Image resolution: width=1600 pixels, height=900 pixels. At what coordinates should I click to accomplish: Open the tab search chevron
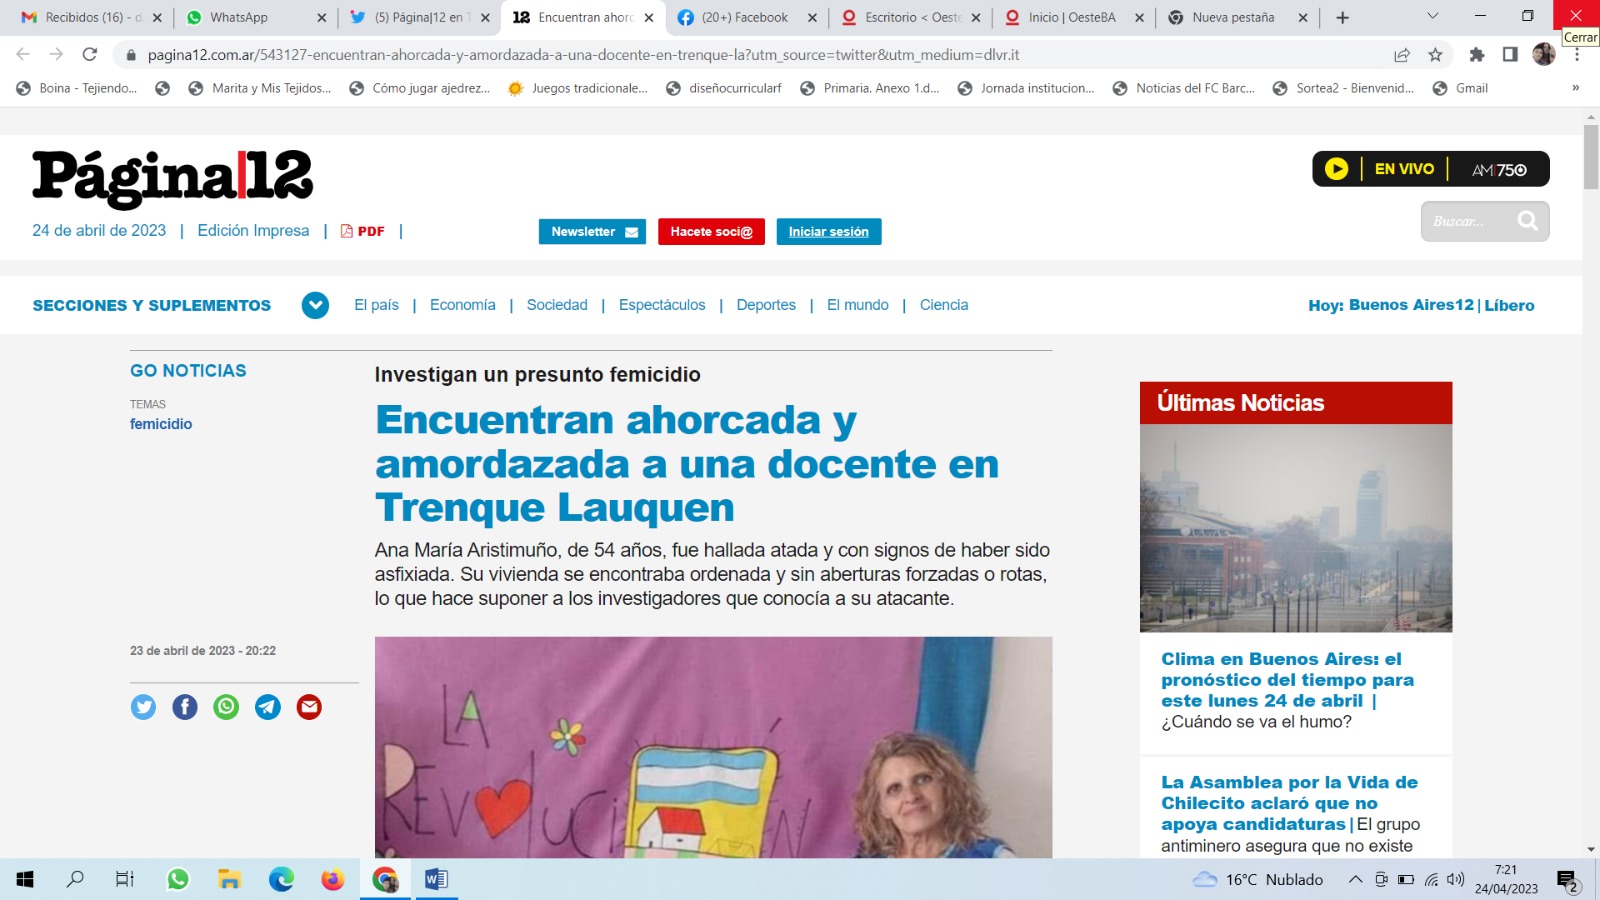(x=1432, y=17)
